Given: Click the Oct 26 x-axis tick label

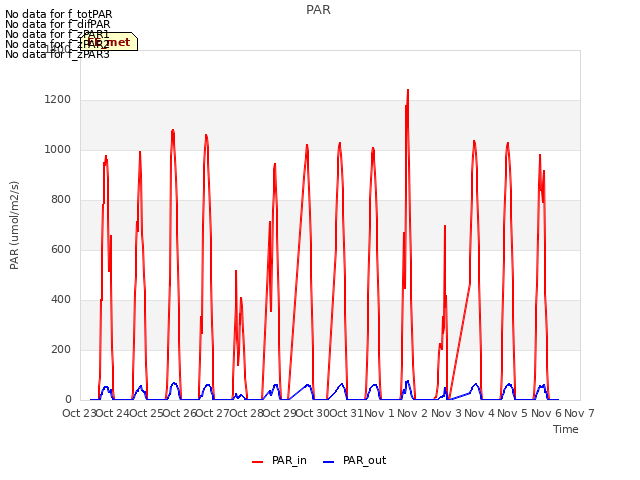Looking at the screenshot, I should coord(180,413).
